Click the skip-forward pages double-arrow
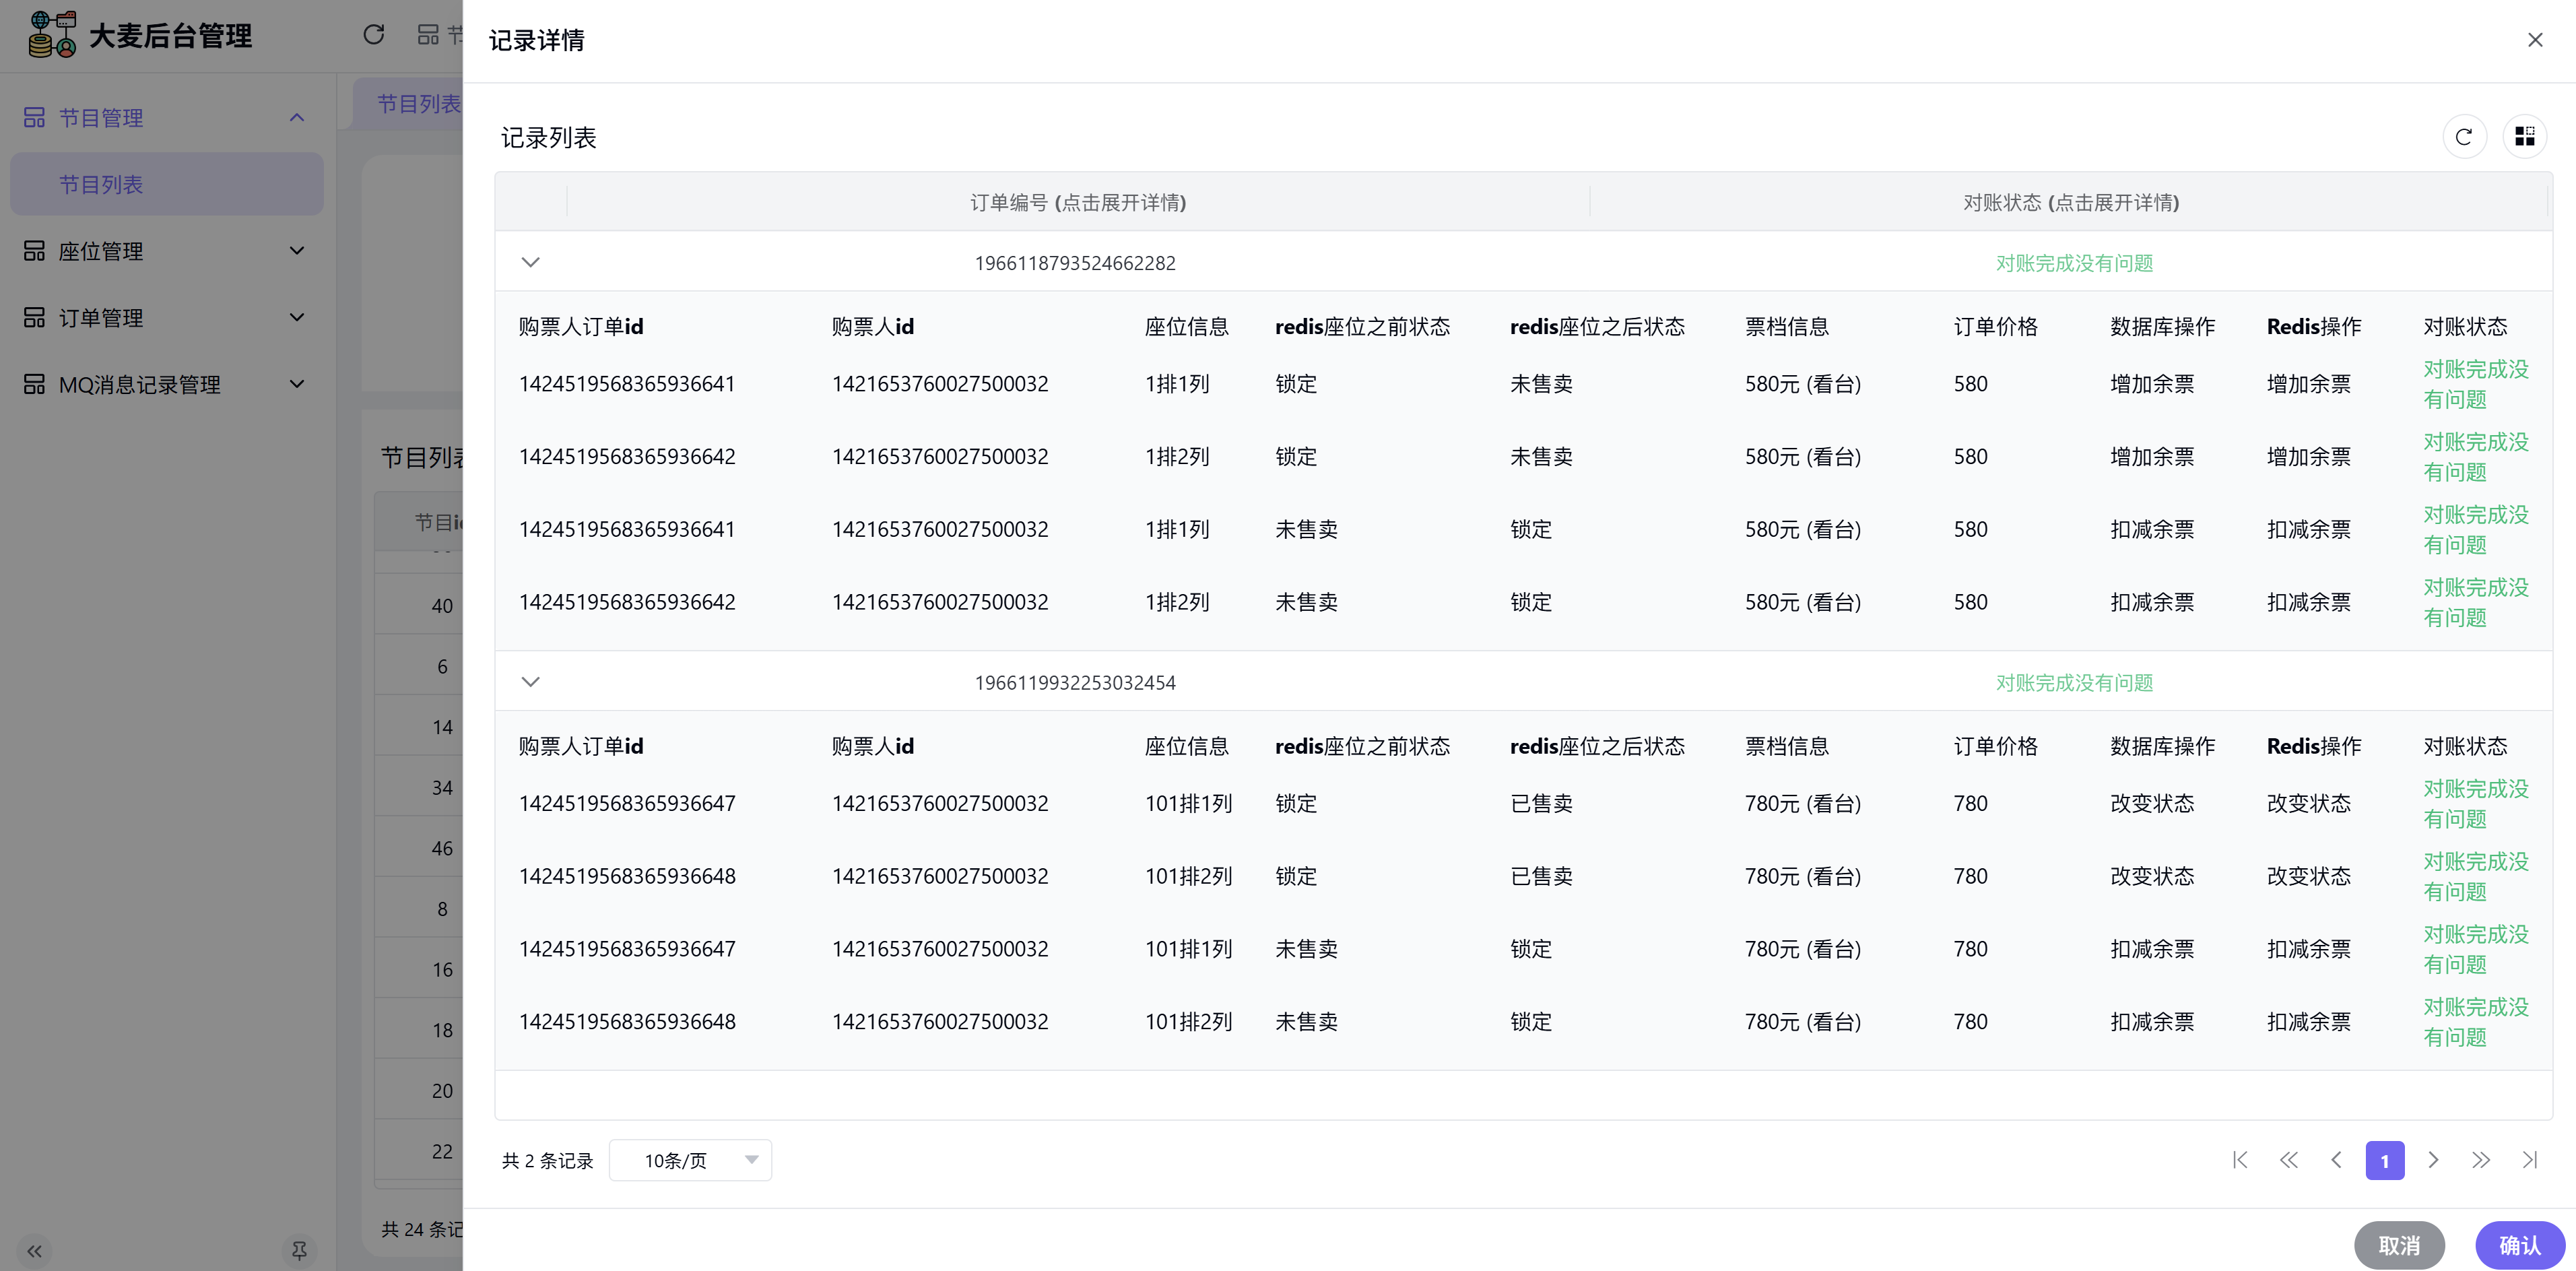Image resolution: width=2576 pixels, height=1271 pixels. [x=2481, y=1160]
